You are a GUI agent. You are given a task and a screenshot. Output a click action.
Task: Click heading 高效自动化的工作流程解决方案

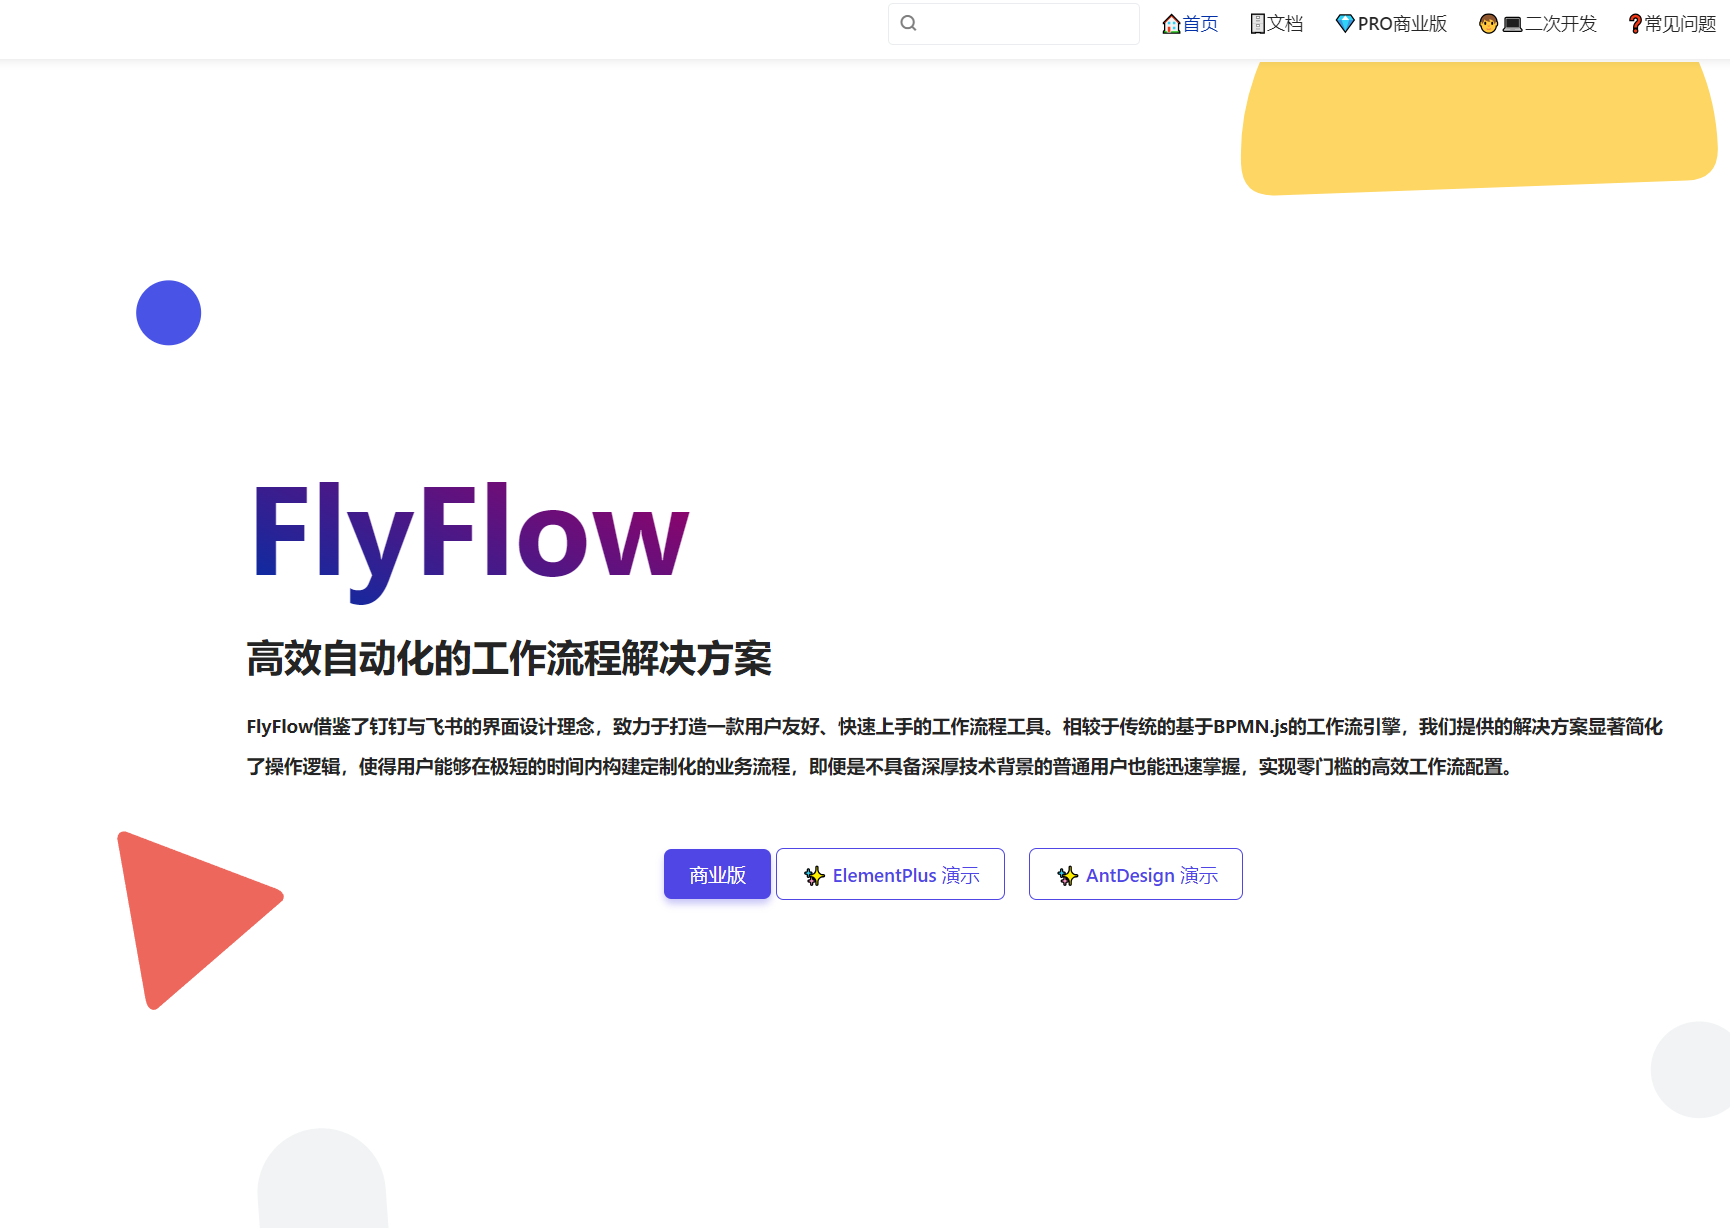509,659
